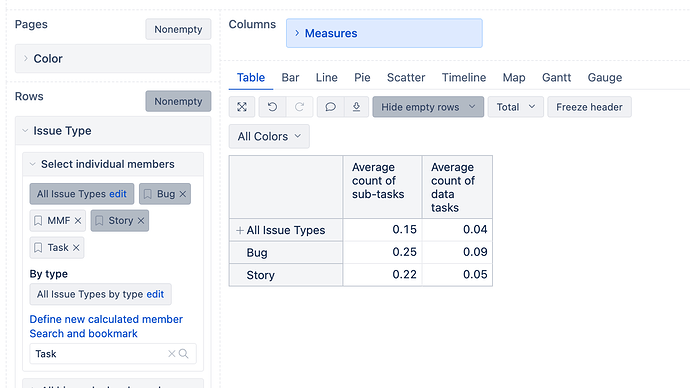The image size is (690, 388).
Task: Redo the report change
Action: point(300,107)
